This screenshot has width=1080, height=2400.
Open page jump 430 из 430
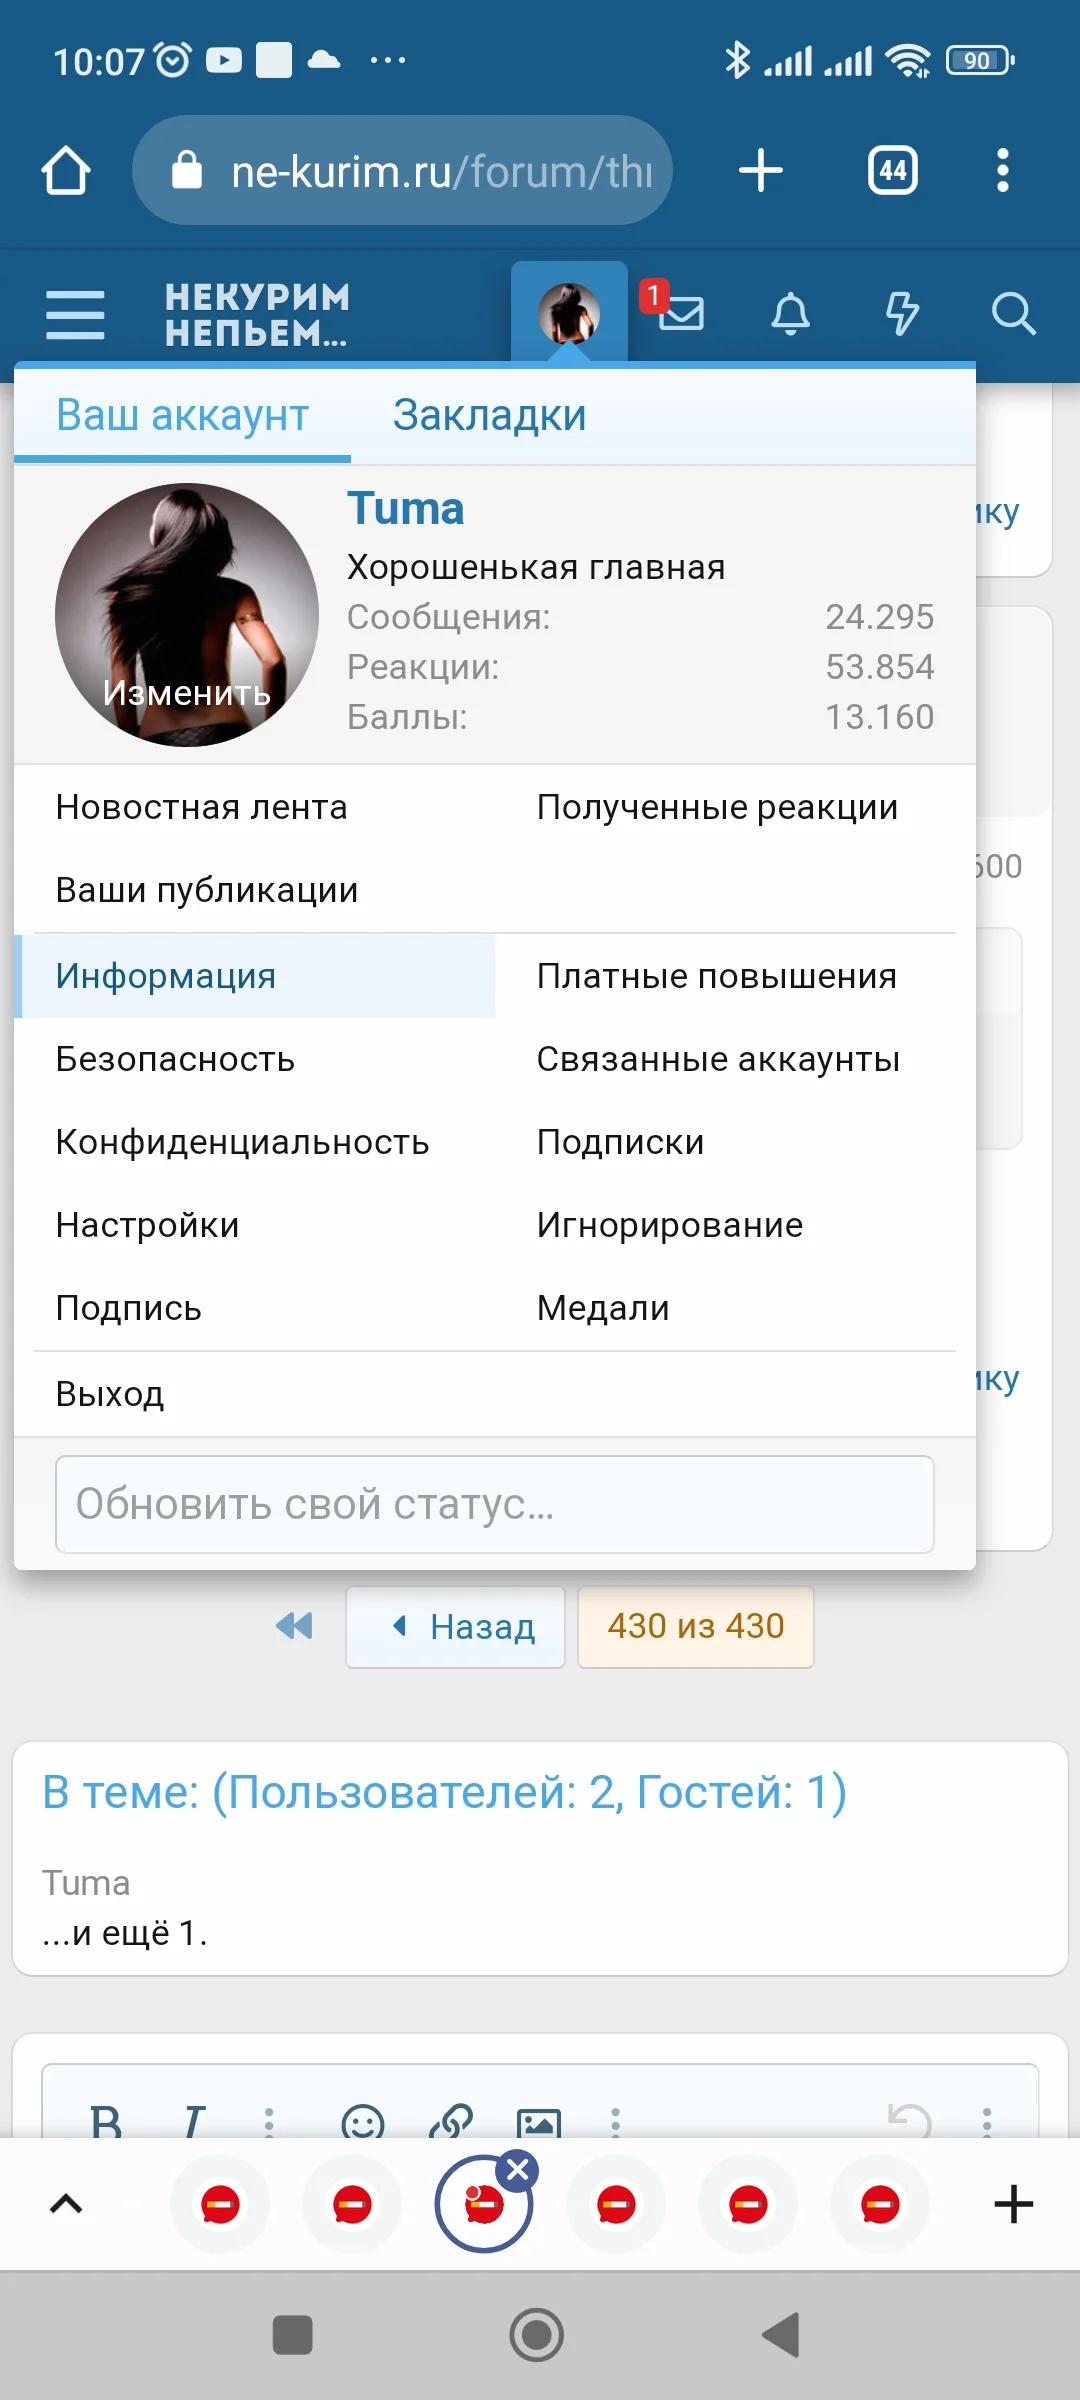pyautogui.click(x=696, y=1626)
